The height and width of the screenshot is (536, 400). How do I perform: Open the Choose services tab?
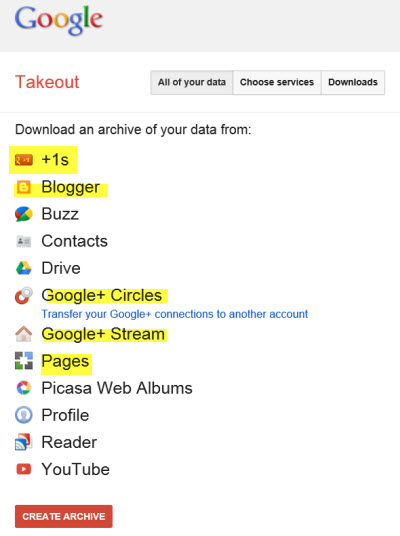click(277, 82)
